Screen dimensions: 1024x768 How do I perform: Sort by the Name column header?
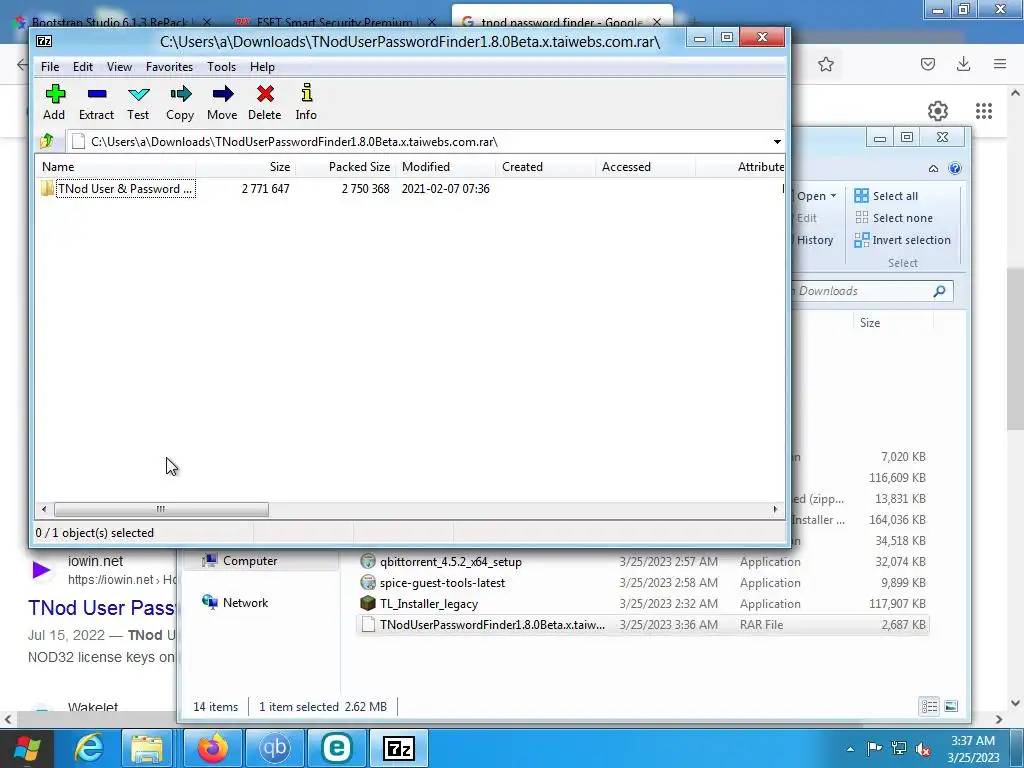116,167
